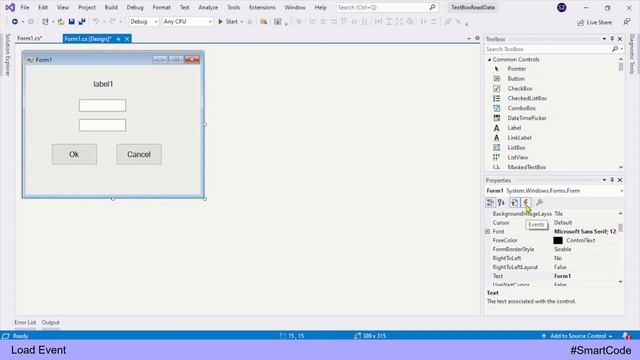Screen dimensions: 640x360
Task: Open the View menu
Action: tap(63, 7)
